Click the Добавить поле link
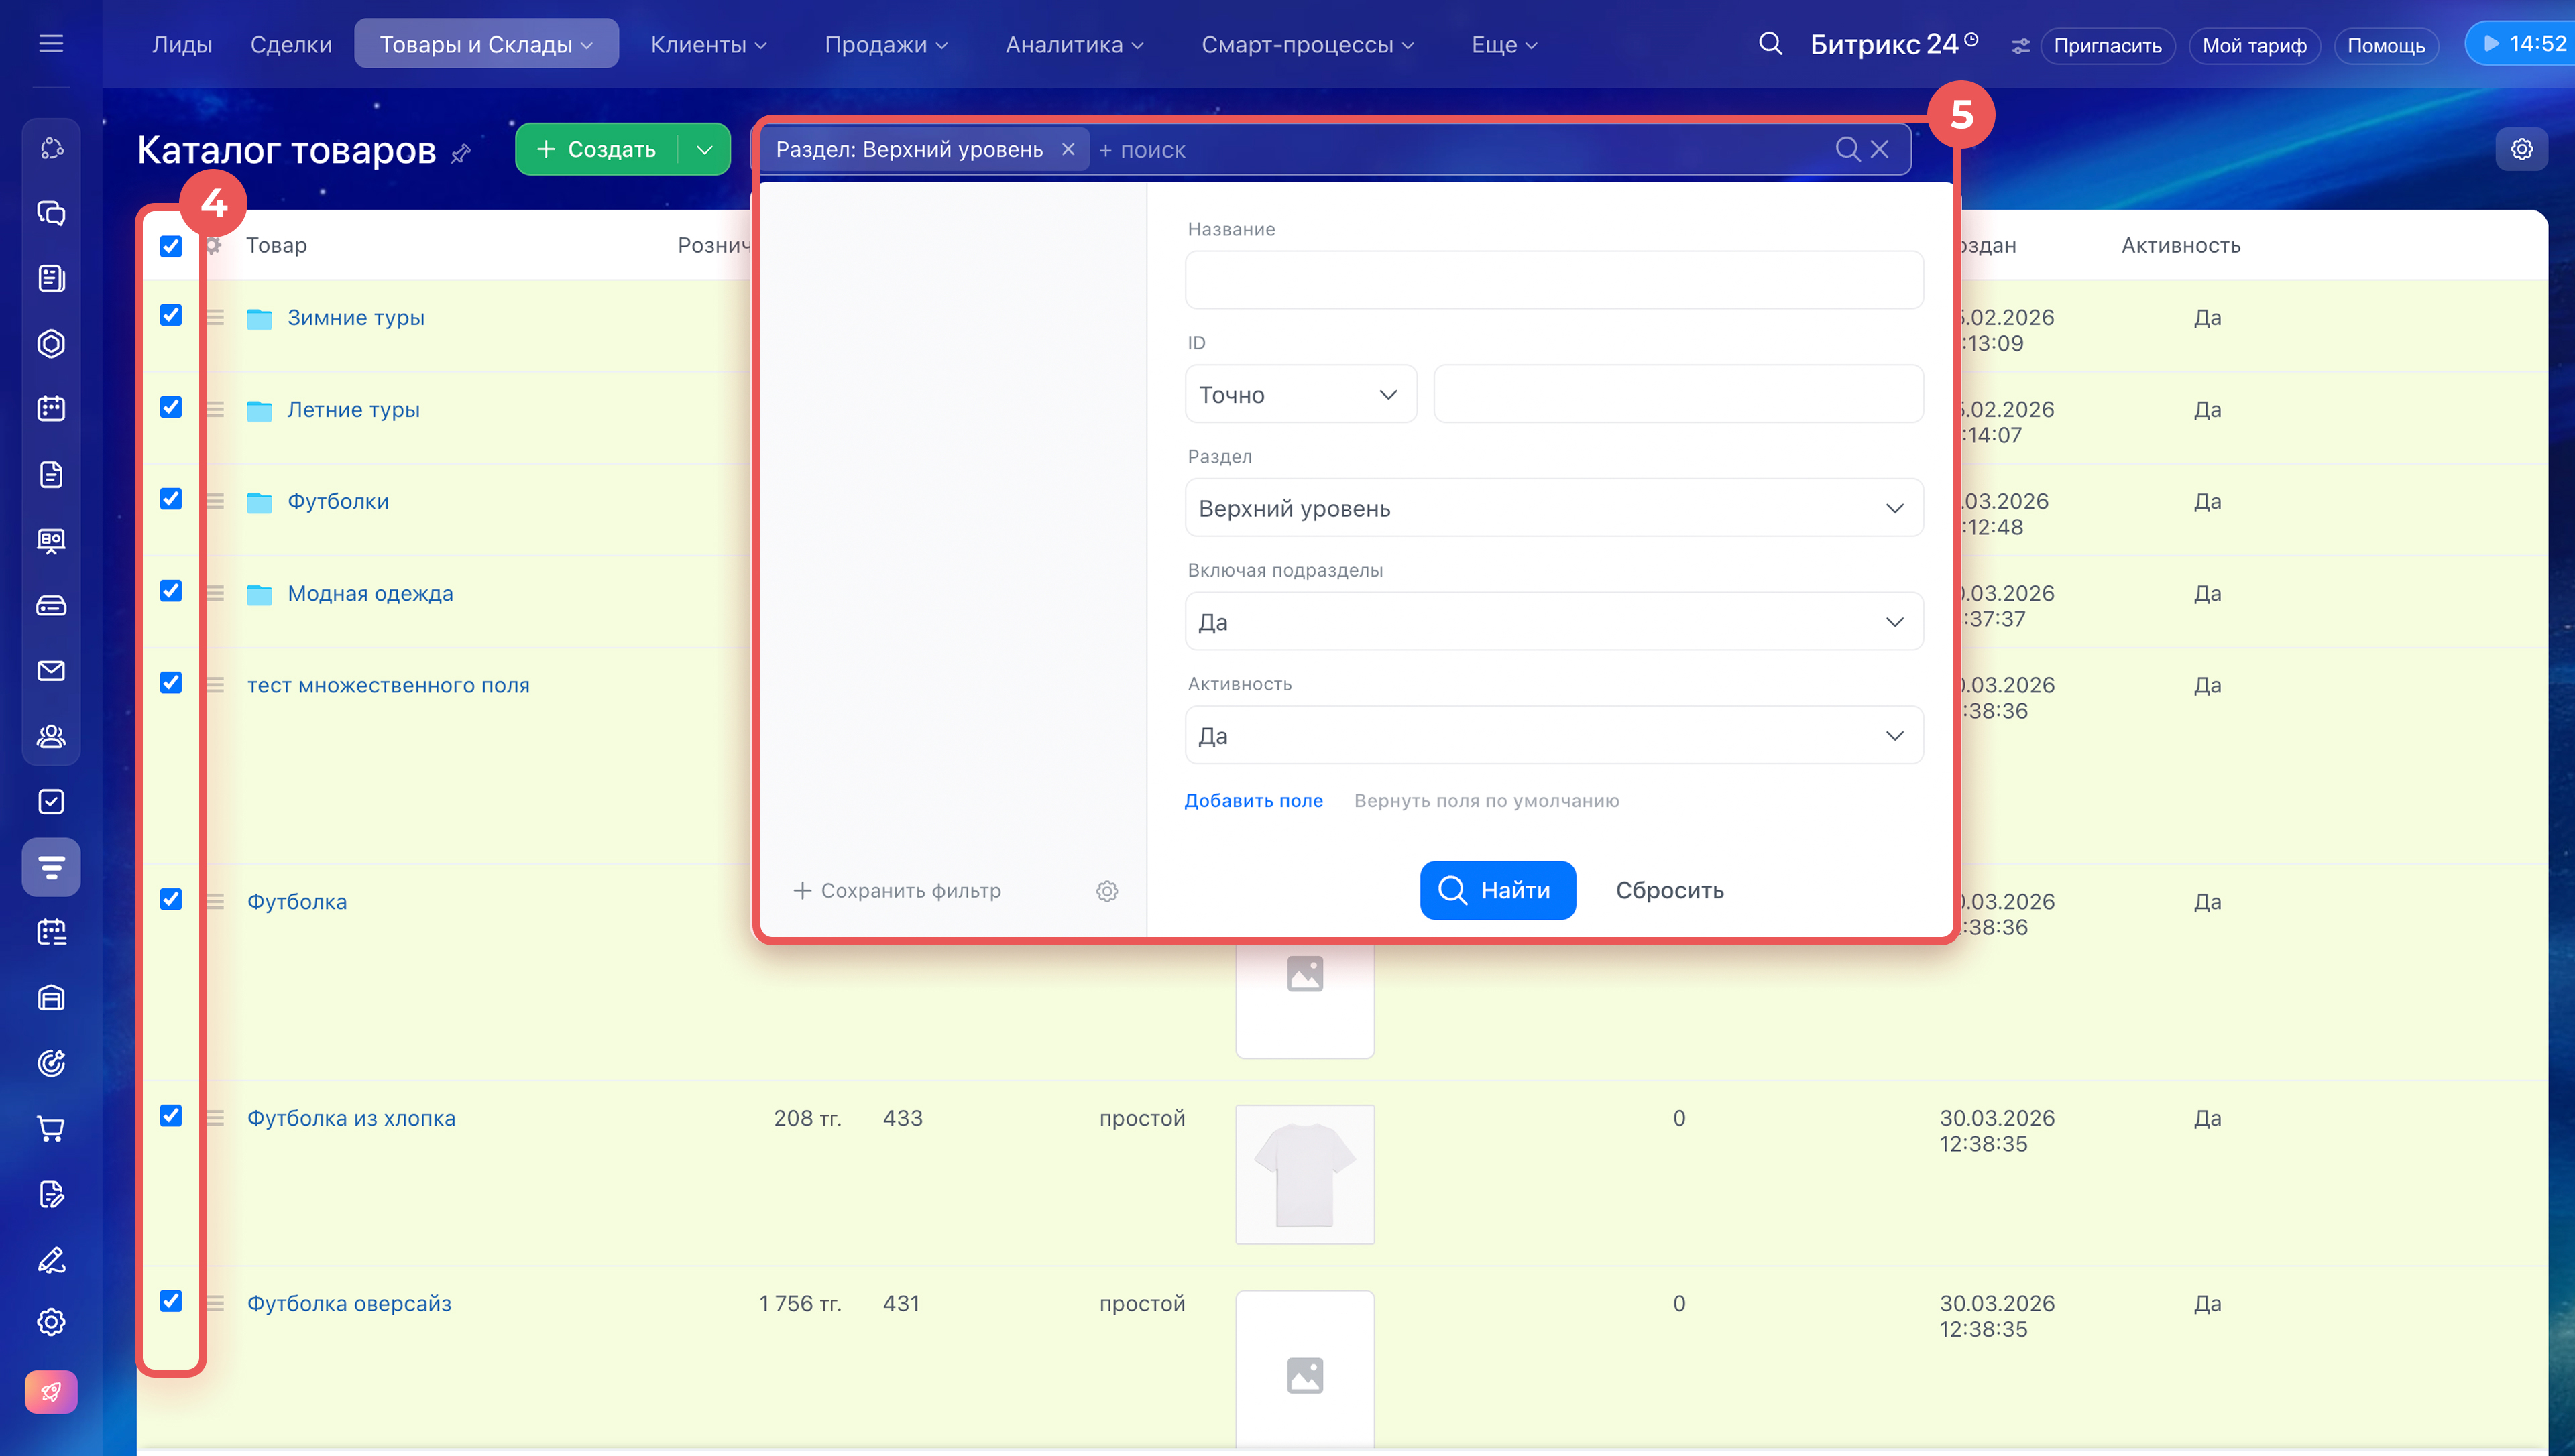The image size is (2575, 1456). (x=1253, y=800)
